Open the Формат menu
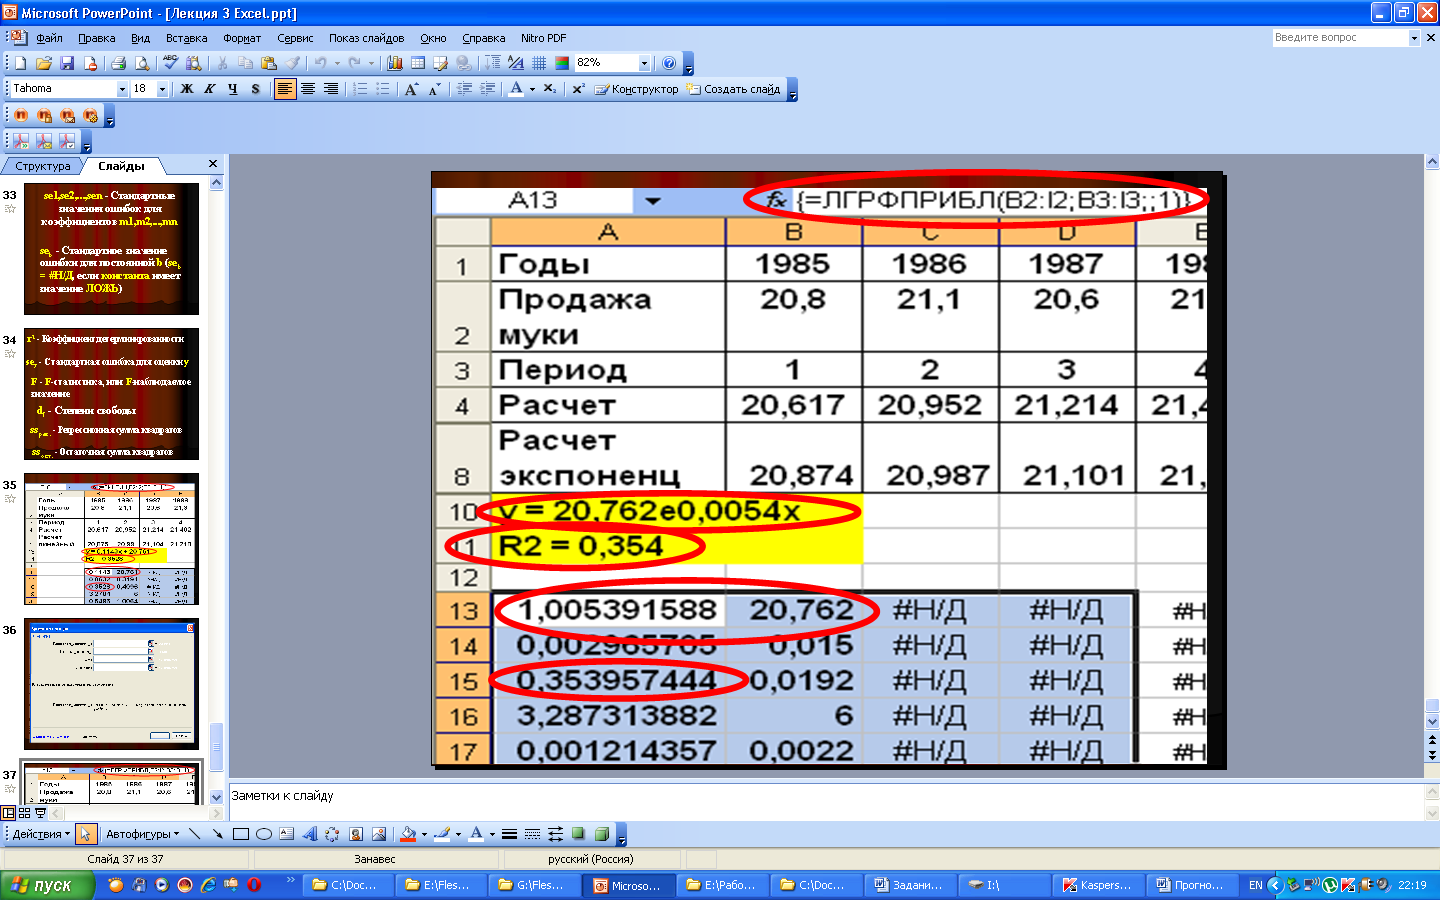 click(242, 38)
